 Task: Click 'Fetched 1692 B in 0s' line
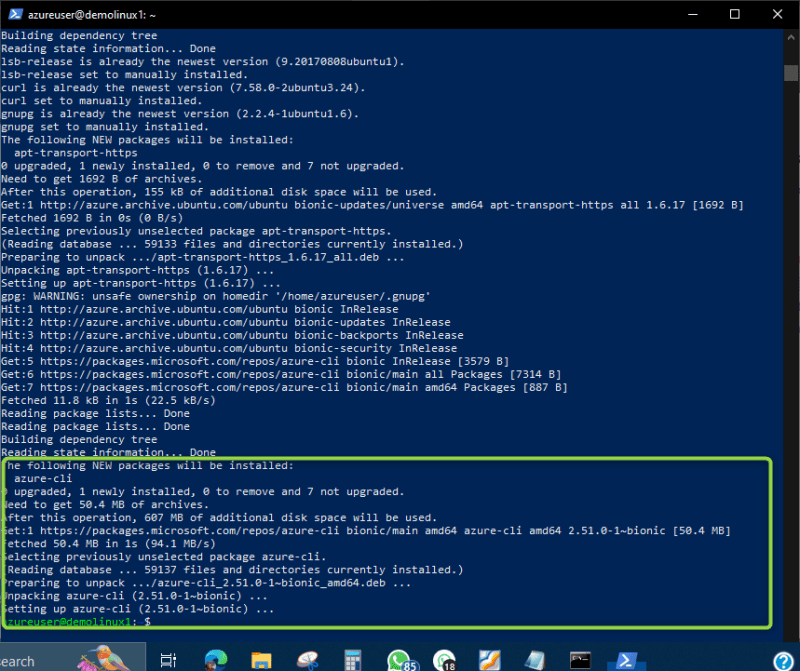tap(92, 218)
